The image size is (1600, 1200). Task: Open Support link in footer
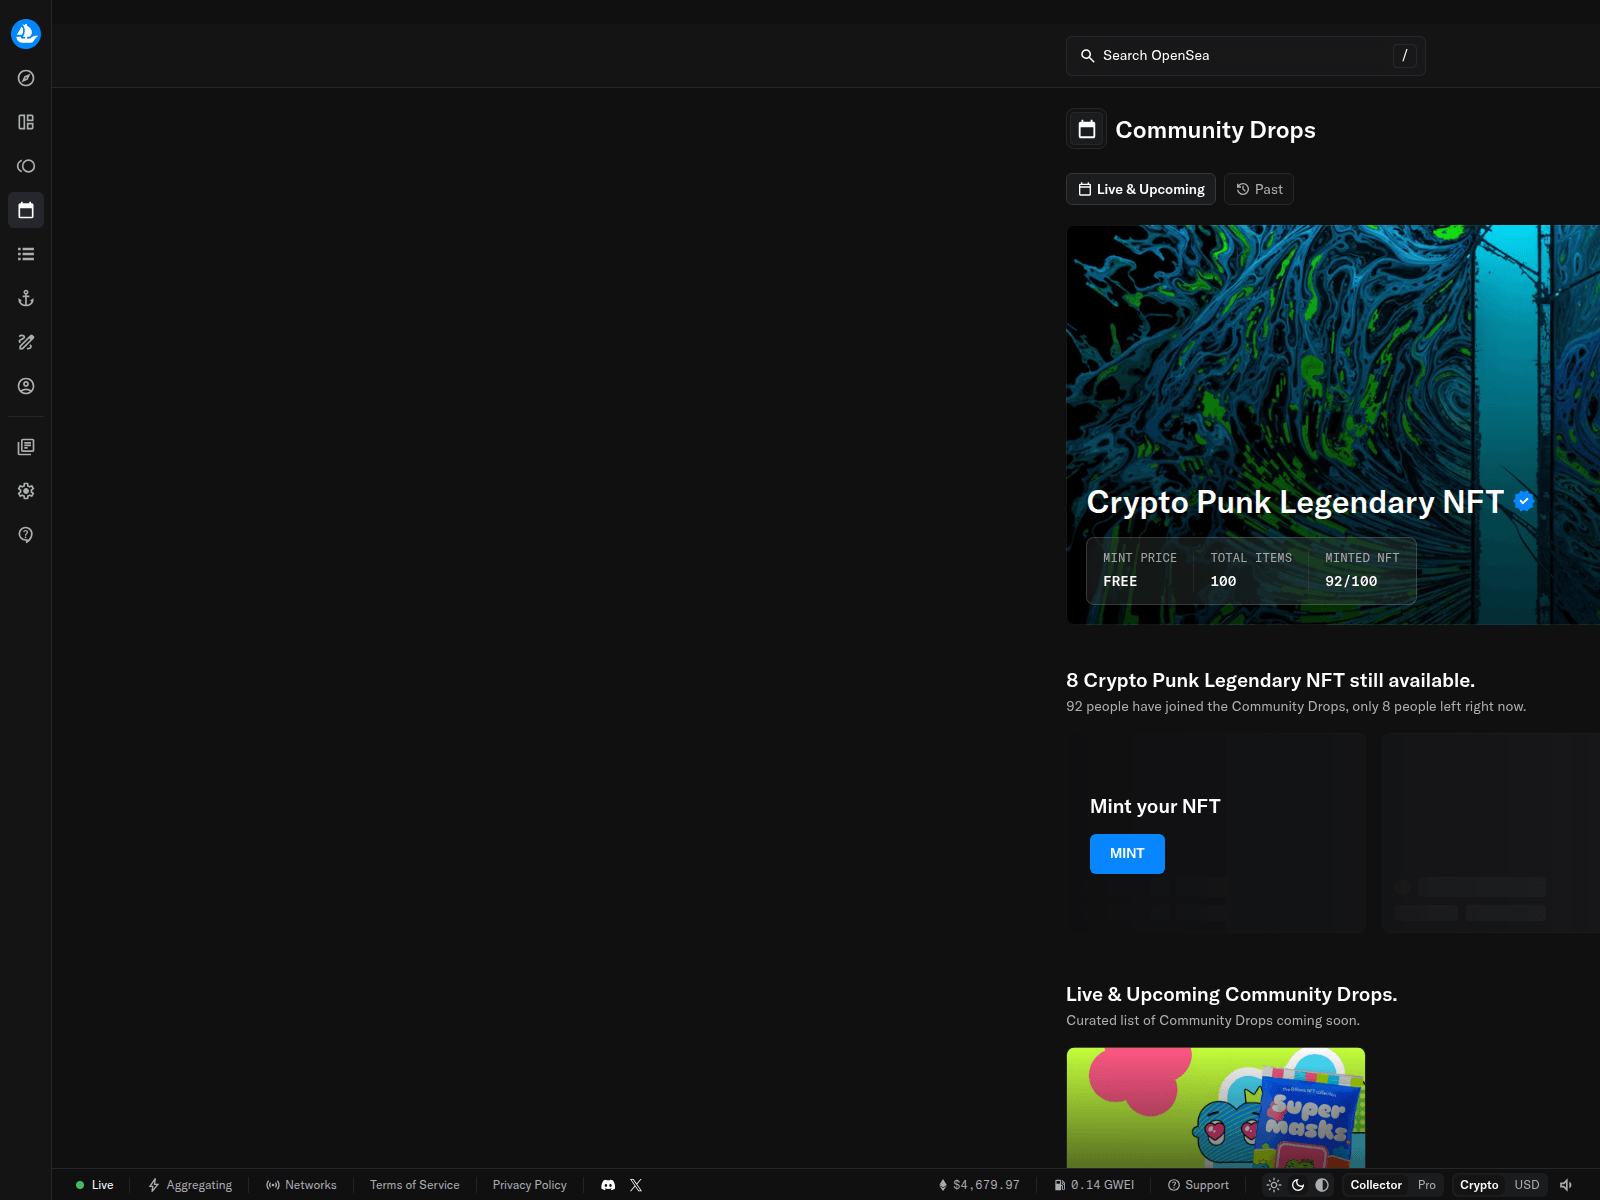tap(1198, 1185)
